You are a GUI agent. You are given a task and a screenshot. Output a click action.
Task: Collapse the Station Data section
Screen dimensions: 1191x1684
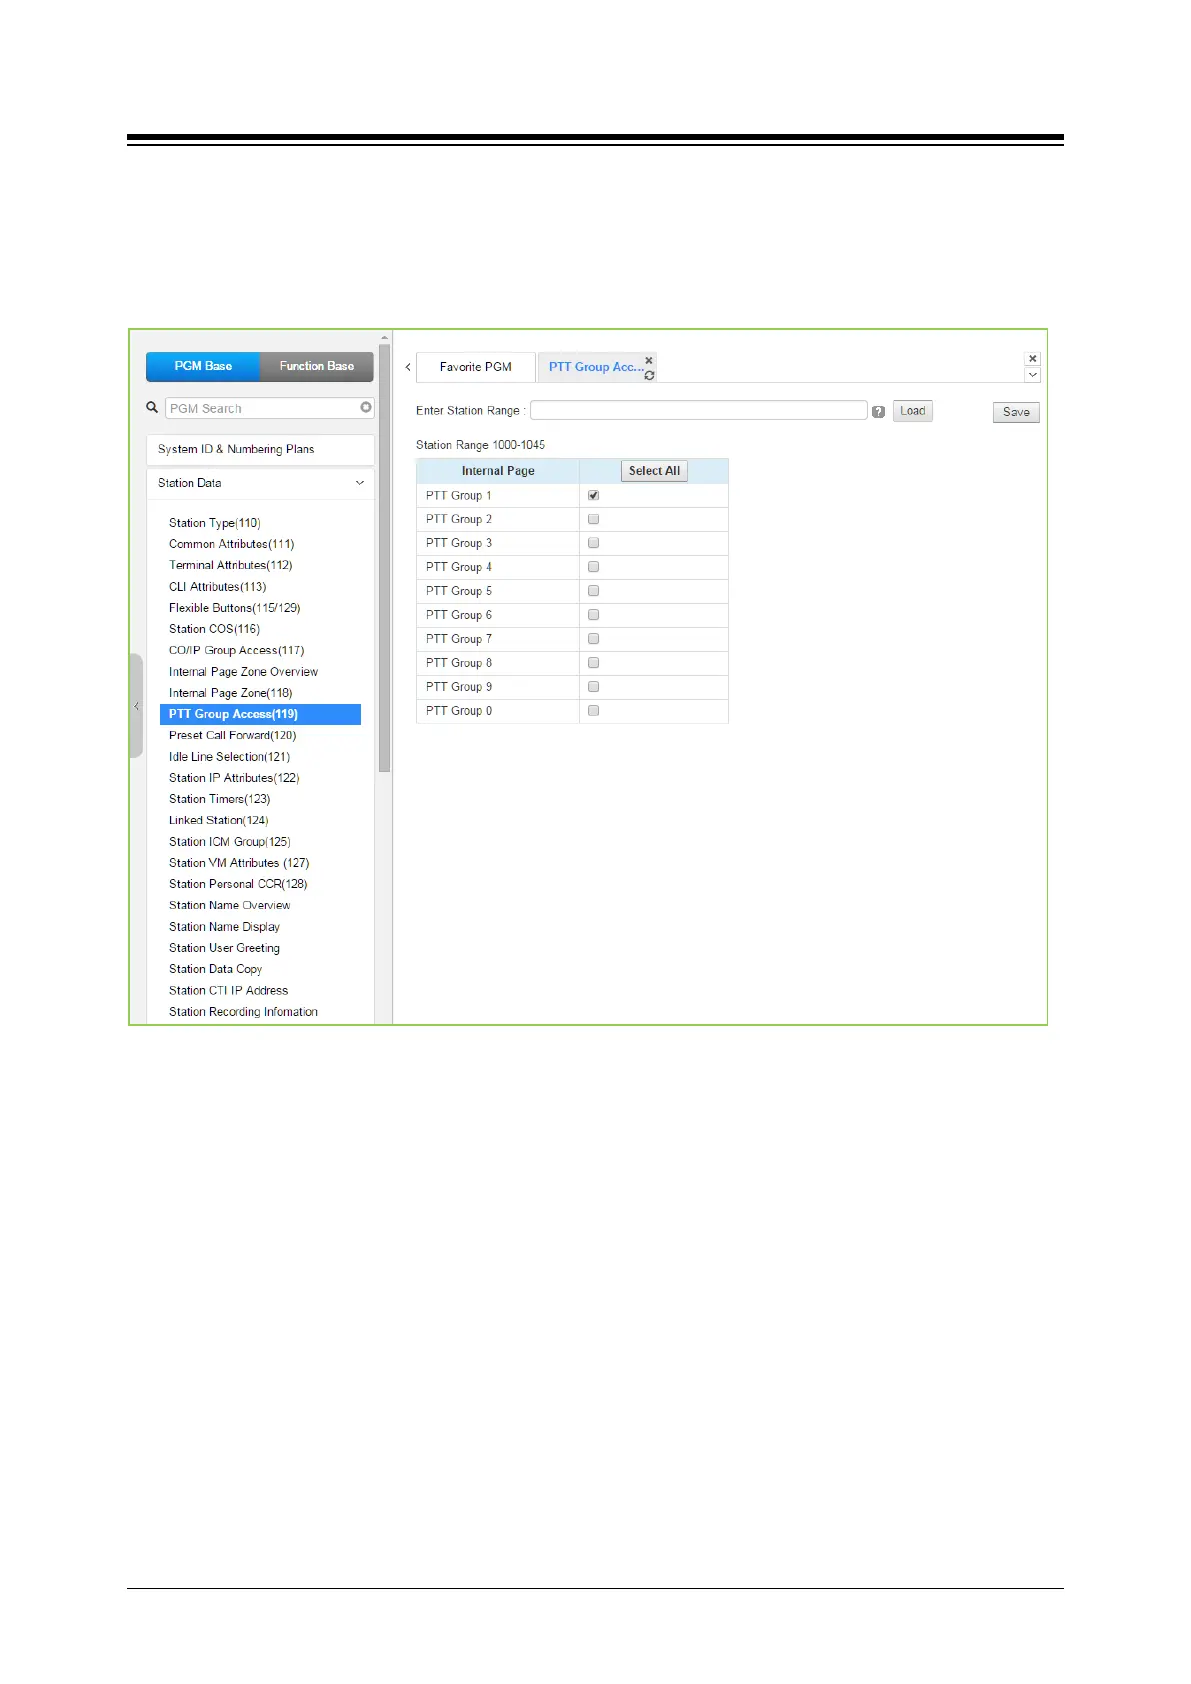point(360,483)
